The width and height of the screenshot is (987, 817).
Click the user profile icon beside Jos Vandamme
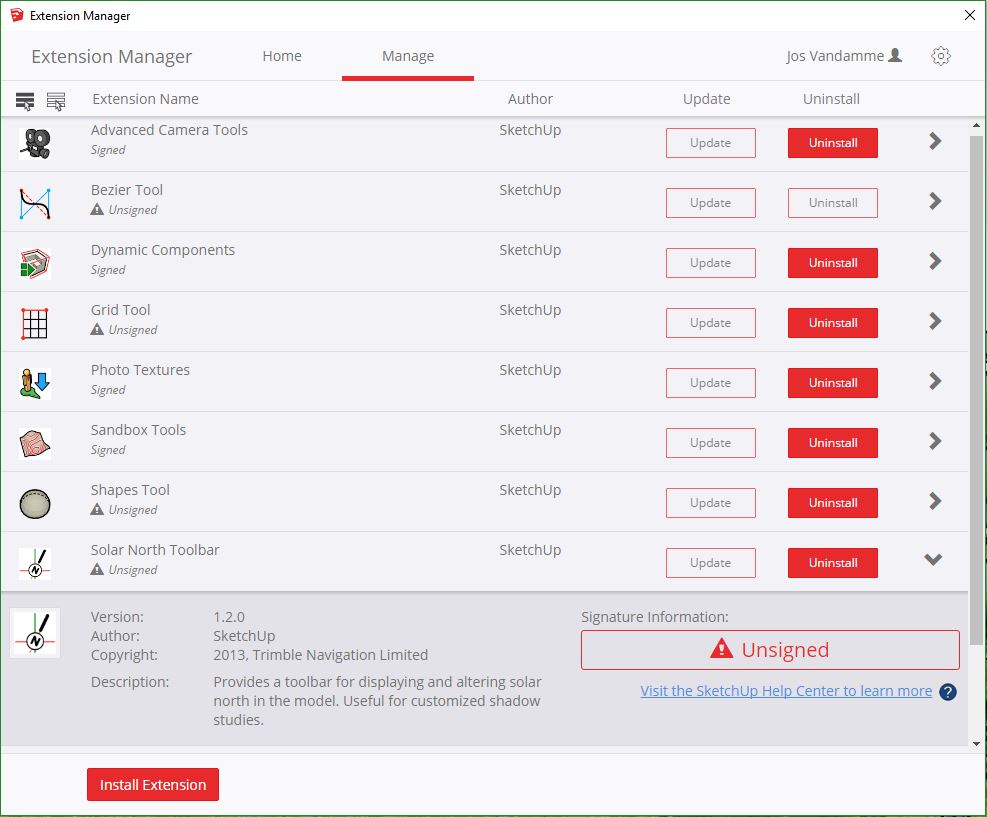click(x=894, y=55)
